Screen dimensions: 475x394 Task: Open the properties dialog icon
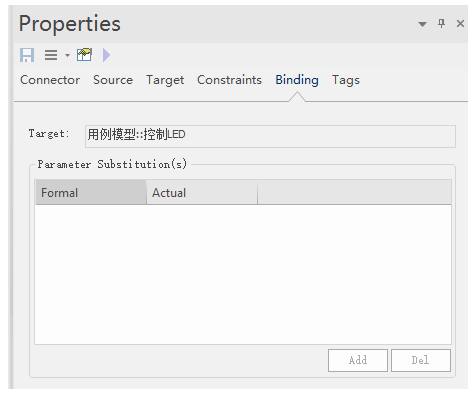(84, 55)
